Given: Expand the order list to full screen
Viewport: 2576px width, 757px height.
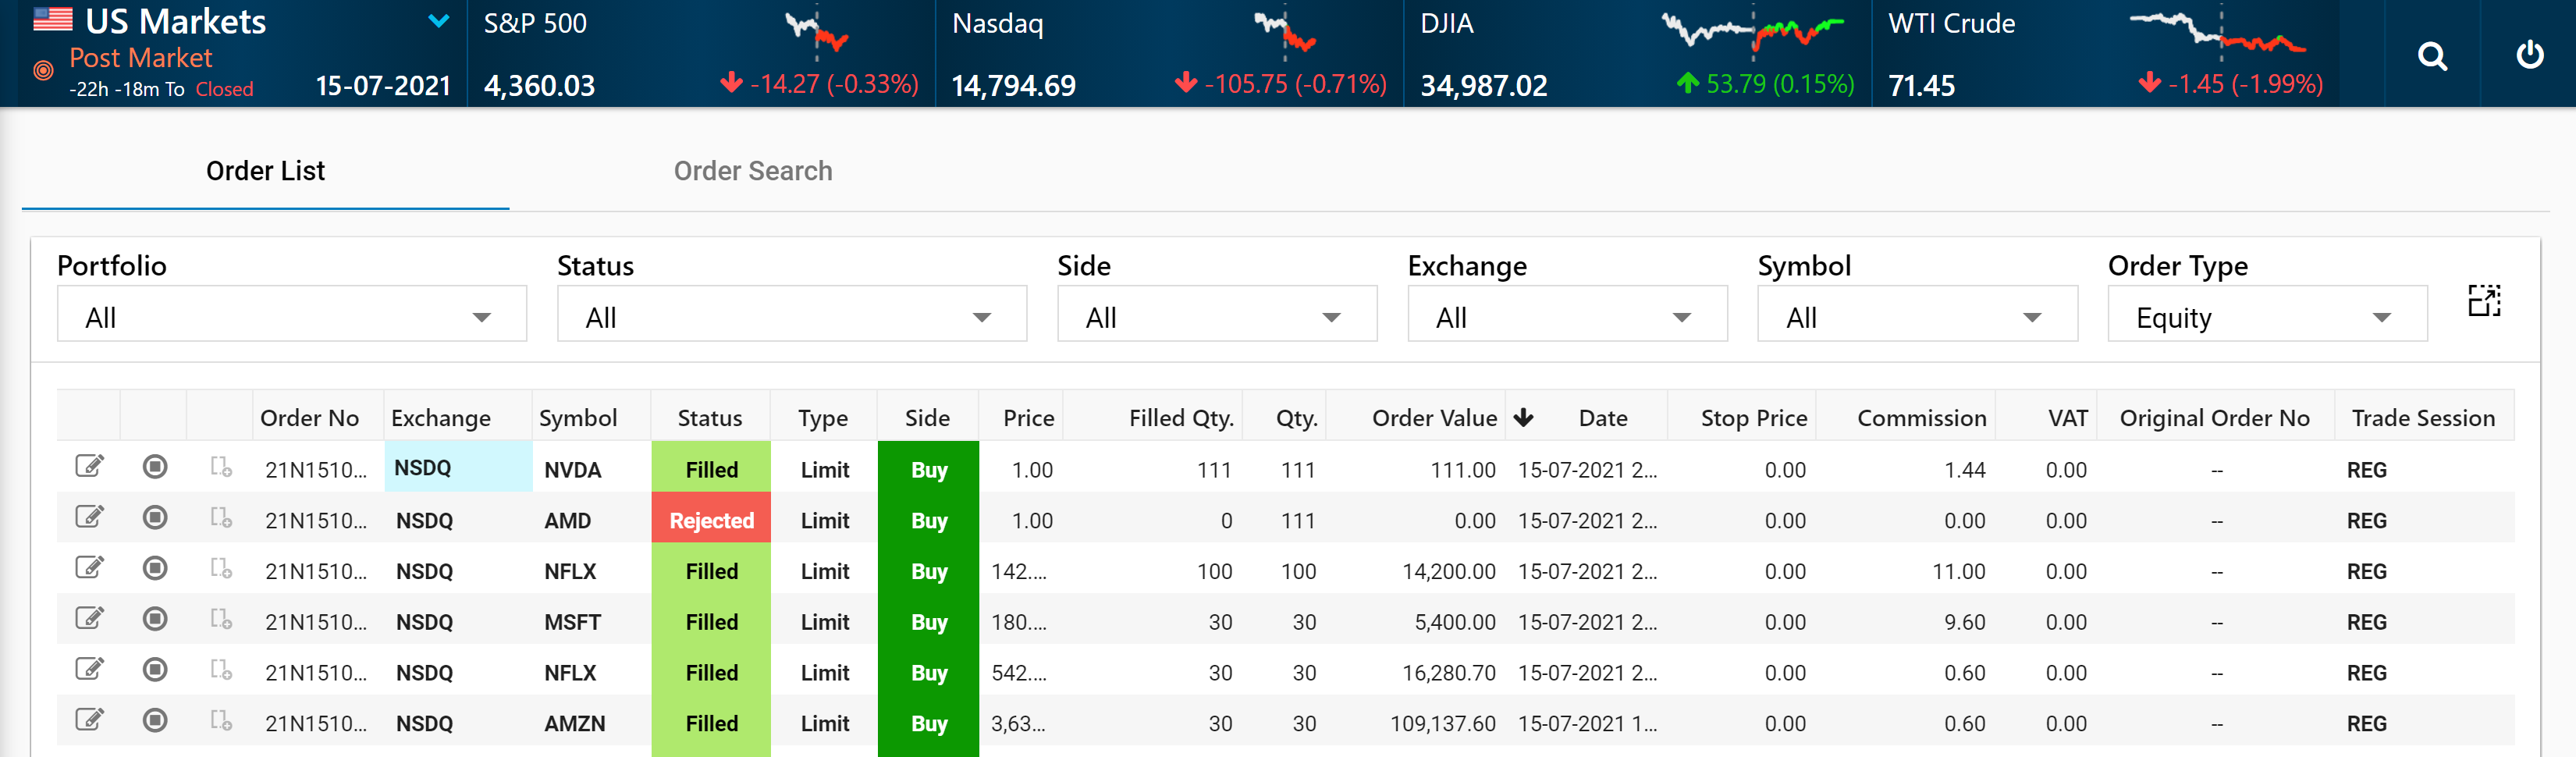Looking at the screenshot, I should click(2484, 301).
